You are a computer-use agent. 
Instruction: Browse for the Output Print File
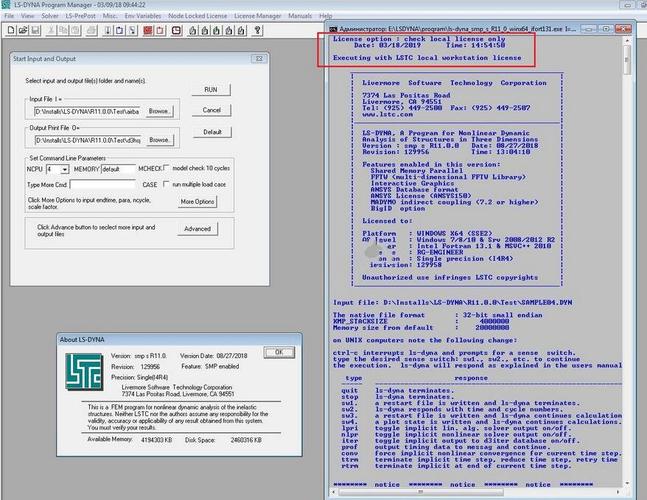pyautogui.click(x=159, y=140)
